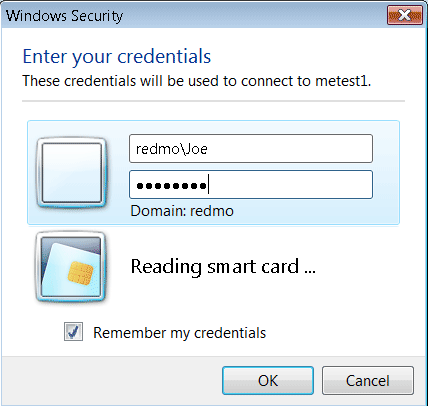Viewport: 428px width, 410px height.
Task: Toggle the Remember my credentials checkbox
Action: pos(73,332)
